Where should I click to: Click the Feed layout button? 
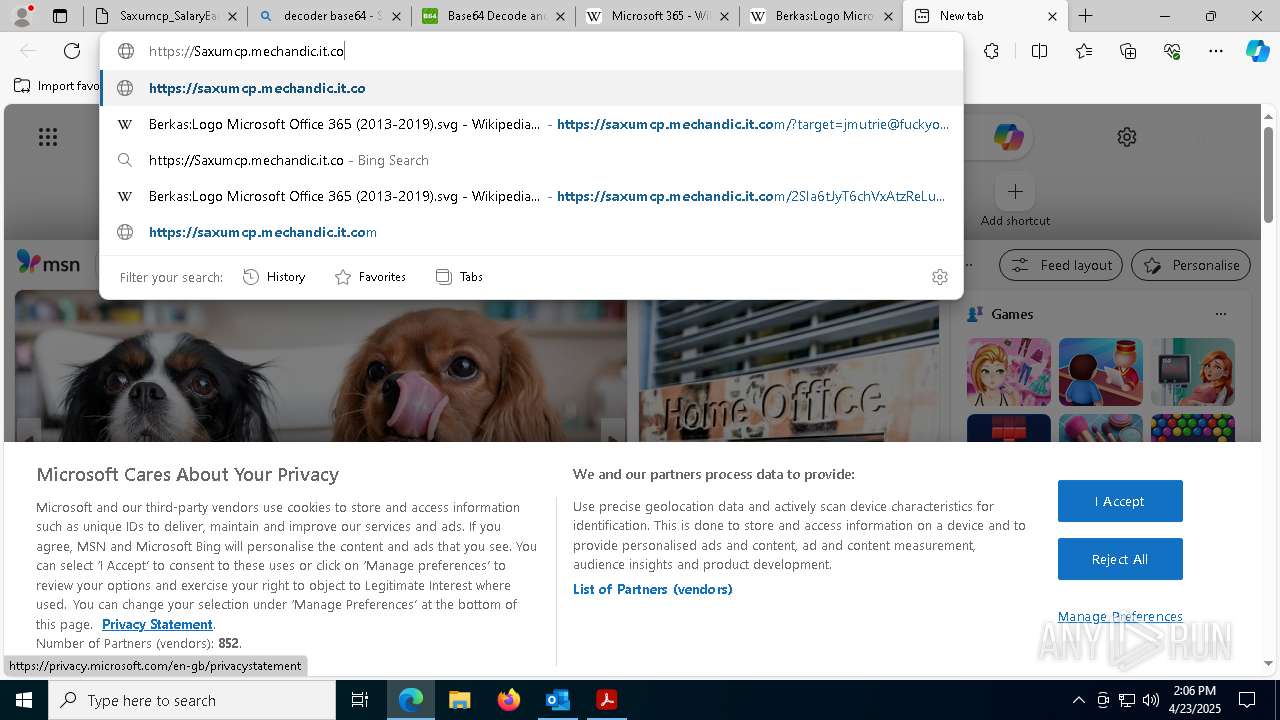point(1061,265)
